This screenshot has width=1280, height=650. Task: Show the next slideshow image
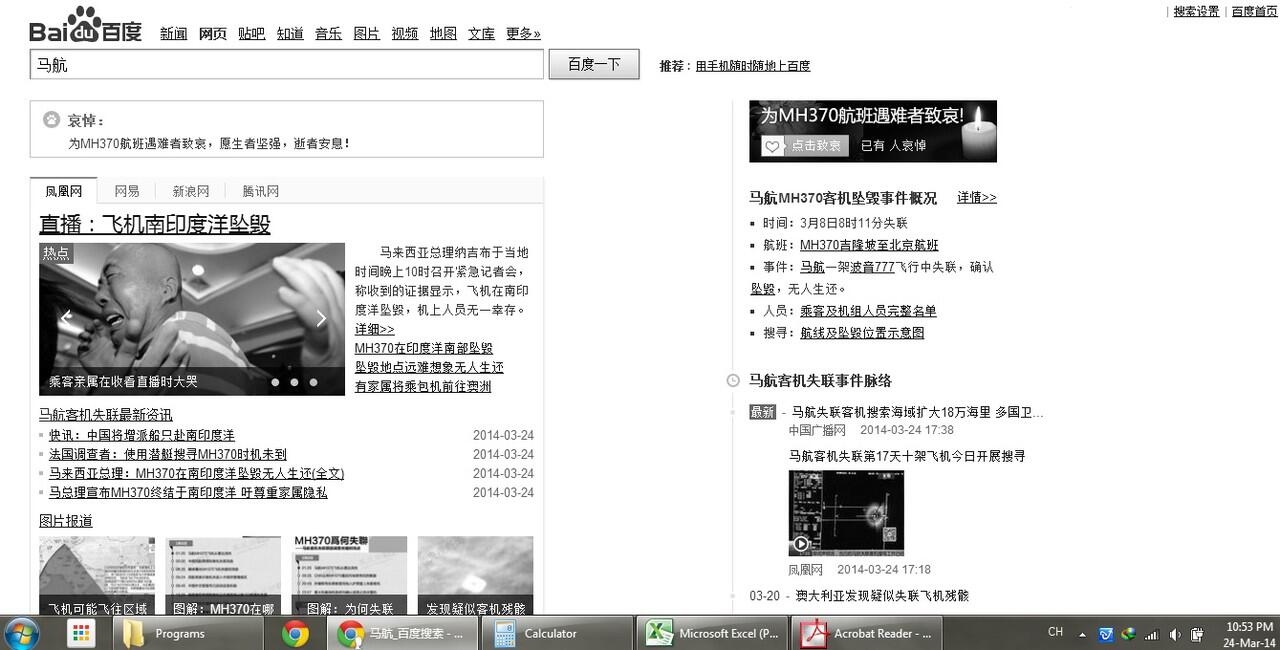click(321, 318)
